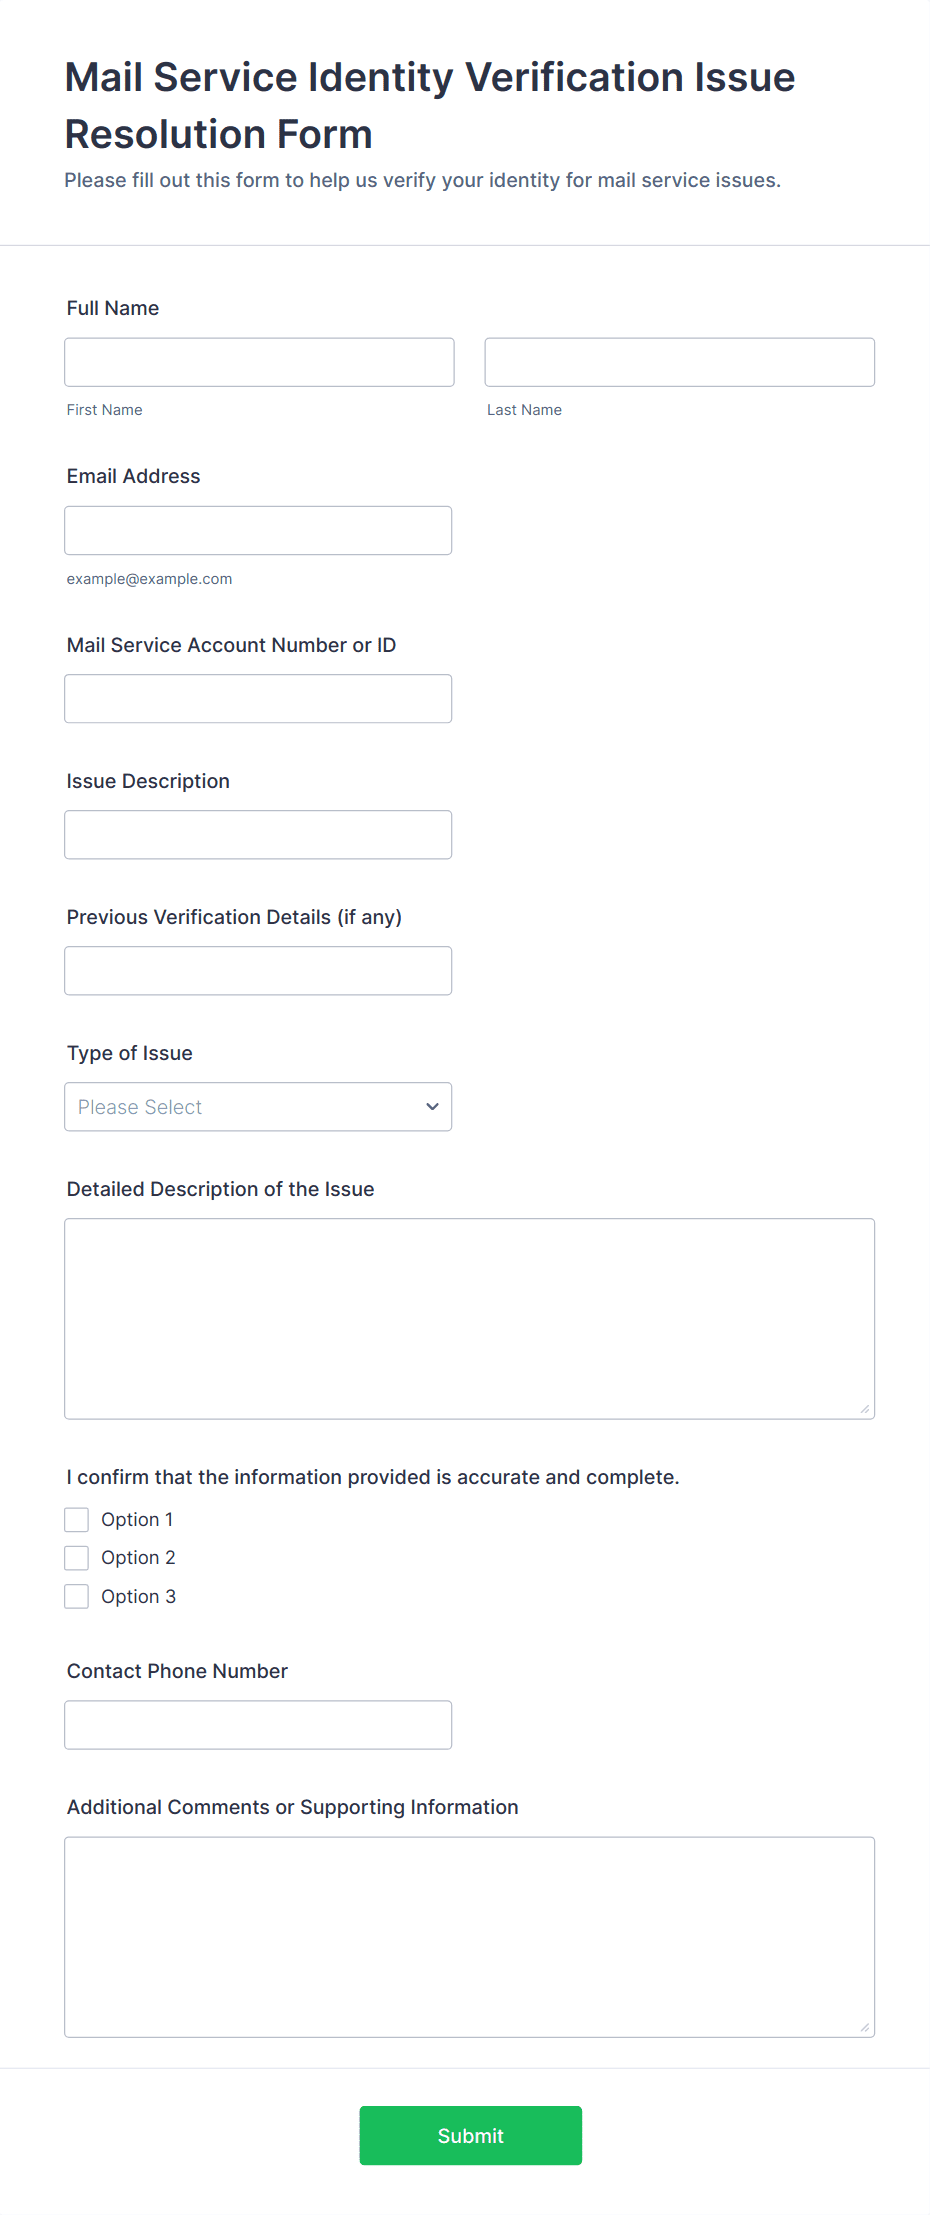Click the Additional Comments textarea
This screenshot has height=2215, width=930.
[469, 1936]
